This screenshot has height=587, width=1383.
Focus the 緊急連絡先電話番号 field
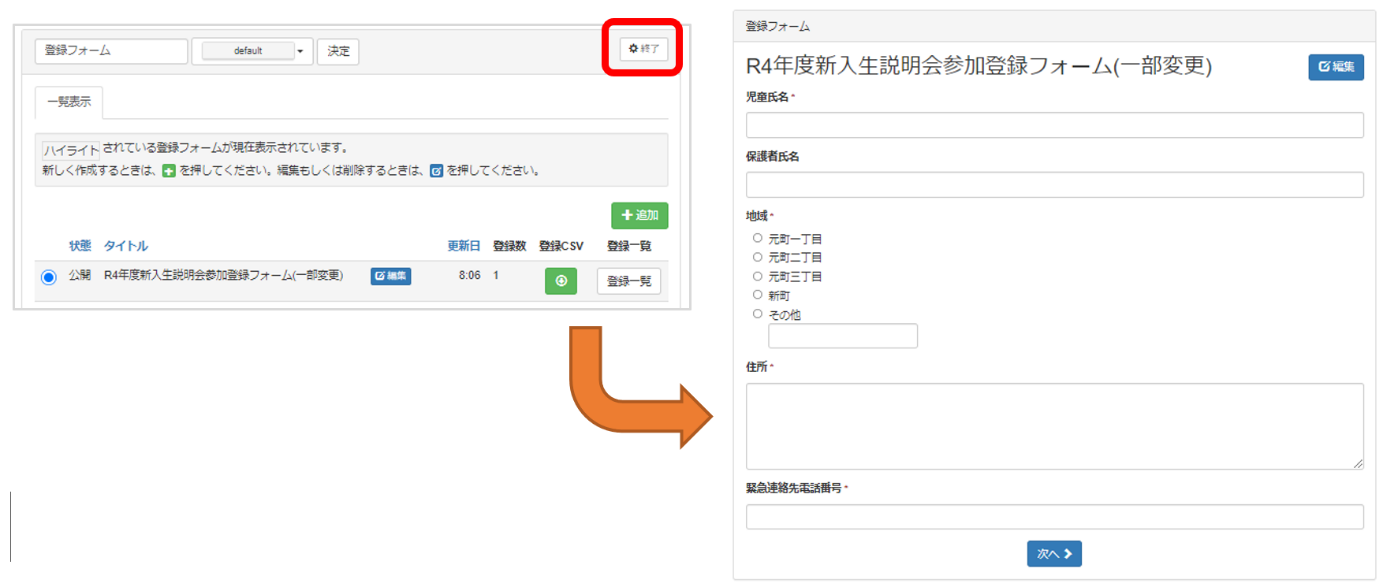coord(1054,517)
